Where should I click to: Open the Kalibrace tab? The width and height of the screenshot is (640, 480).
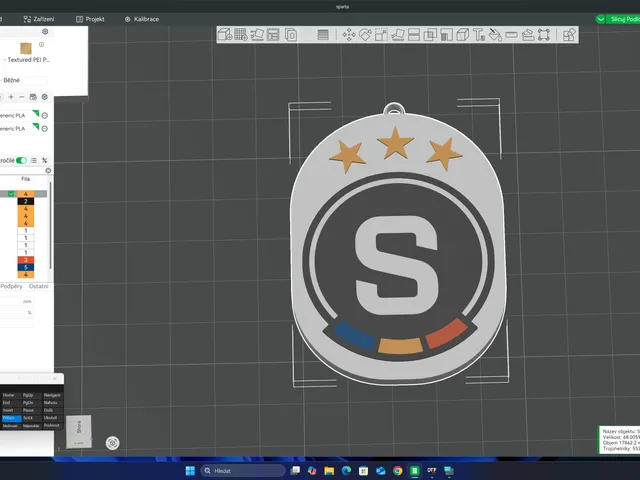(142, 19)
